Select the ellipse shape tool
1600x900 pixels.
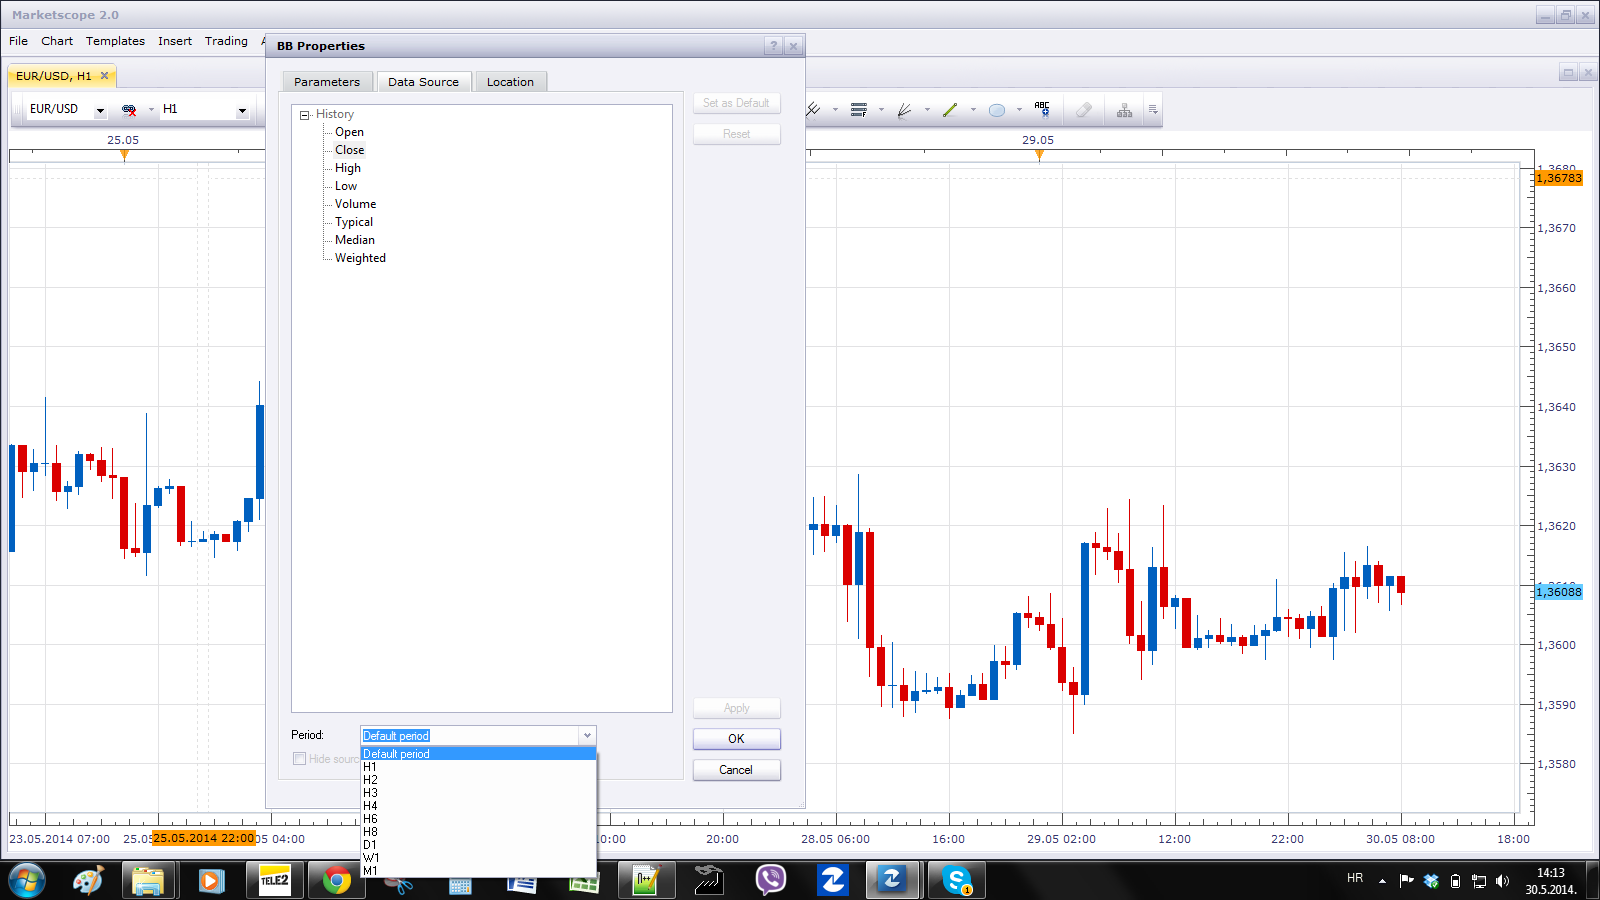coord(997,110)
